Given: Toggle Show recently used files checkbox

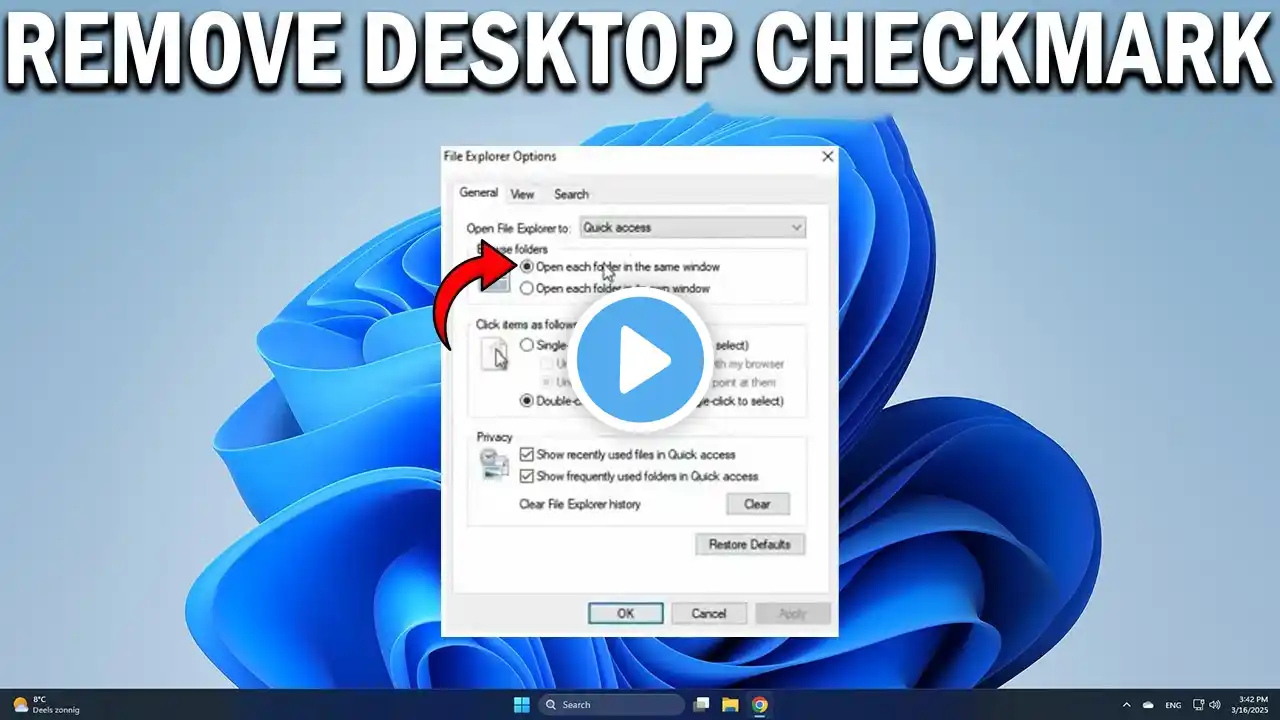Looking at the screenshot, I should click(526, 454).
